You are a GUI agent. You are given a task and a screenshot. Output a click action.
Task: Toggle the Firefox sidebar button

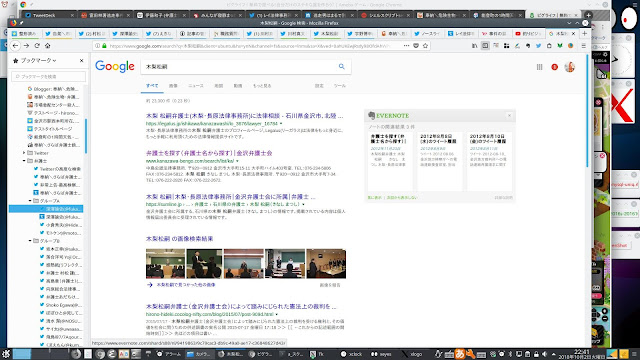click(x=485, y=46)
